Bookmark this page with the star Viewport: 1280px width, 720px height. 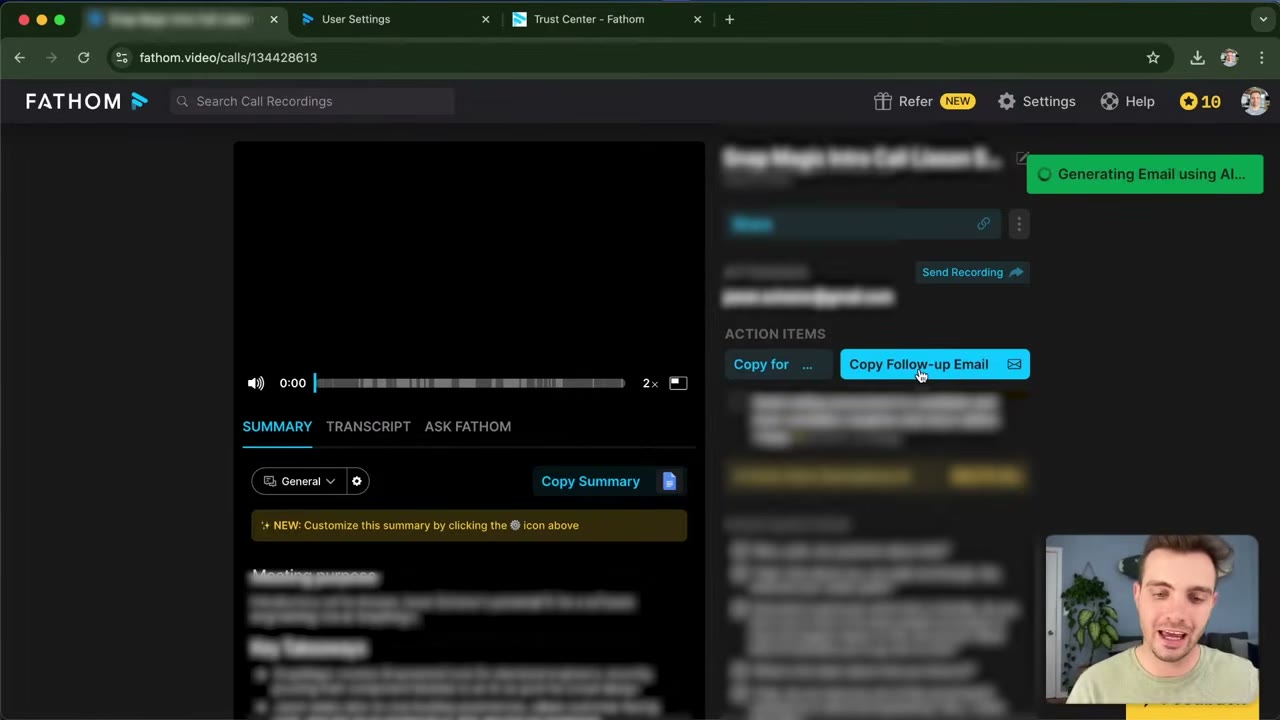(1153, 58)
